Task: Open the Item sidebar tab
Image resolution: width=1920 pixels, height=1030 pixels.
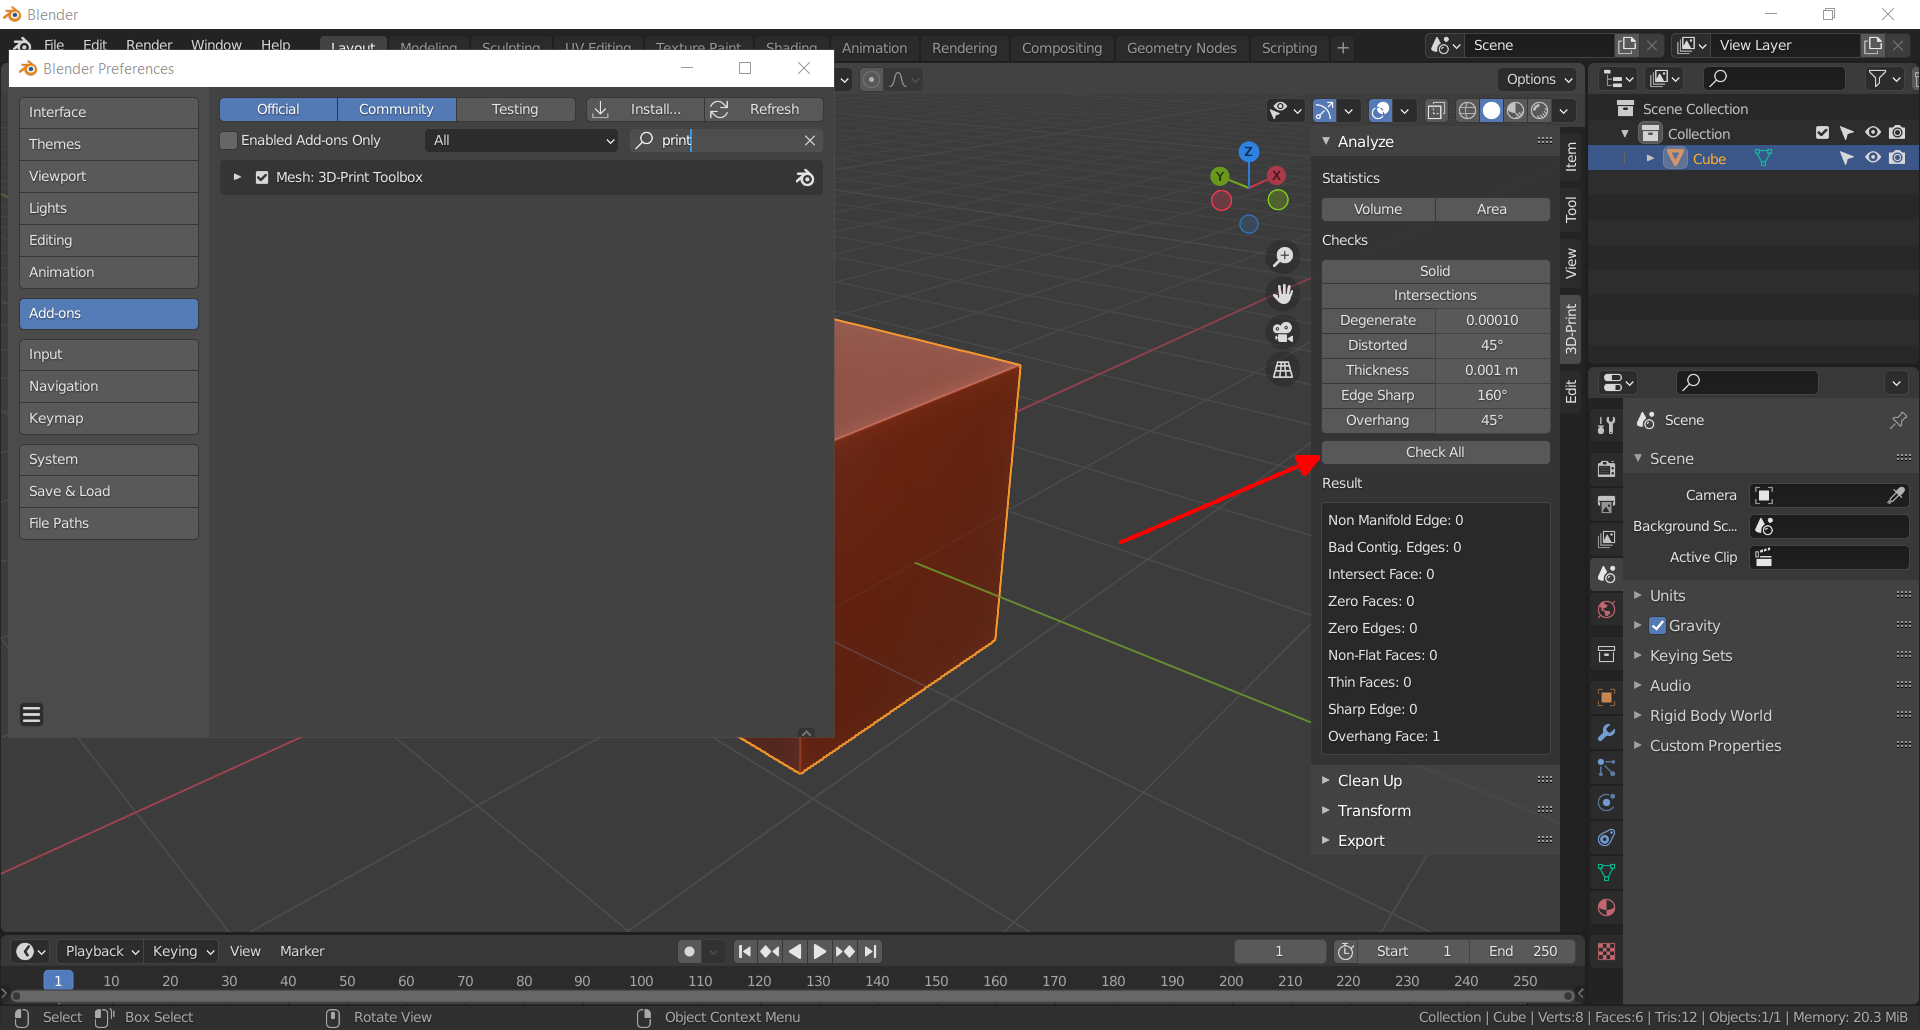Action: point(1571,156)
